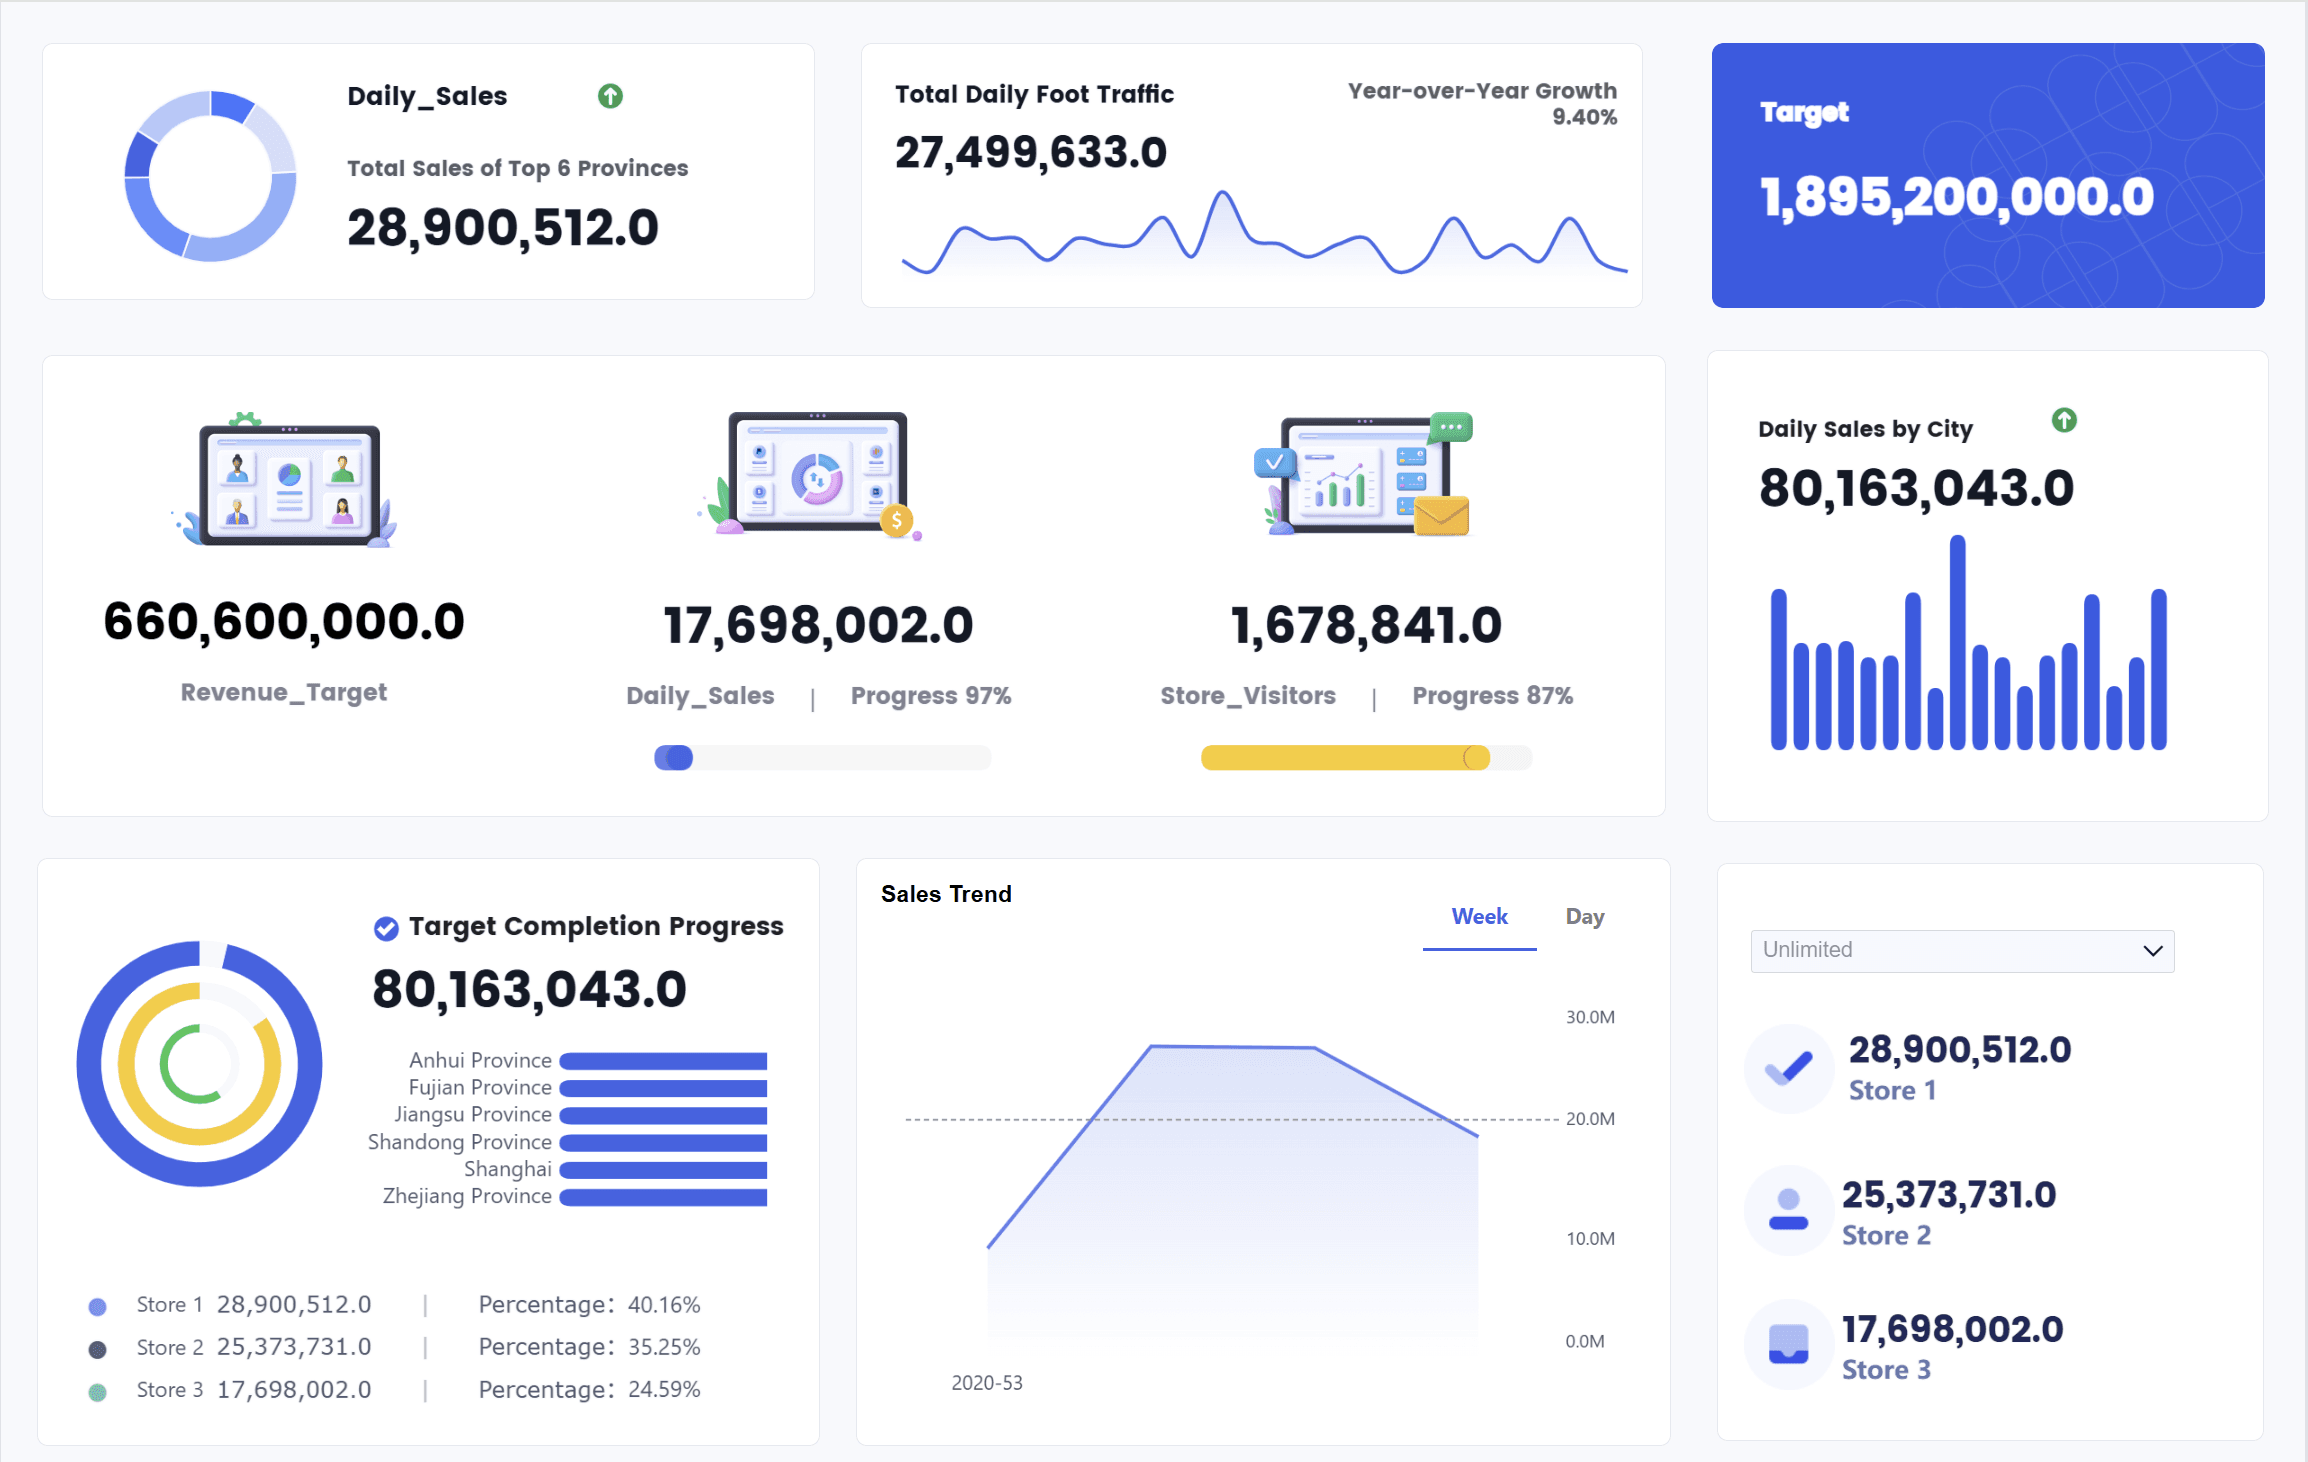
Task: Click the Store 3 label under 17,698,002.0
Action: coord(1886,1370)
